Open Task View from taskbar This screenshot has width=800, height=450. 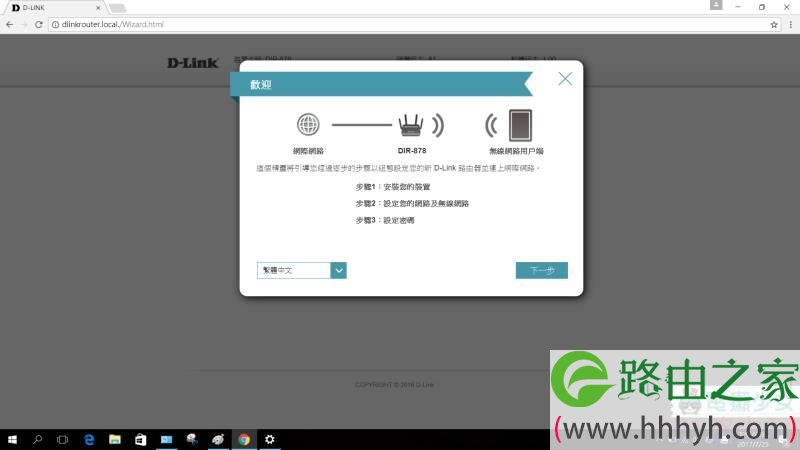(x=62, y=439)
